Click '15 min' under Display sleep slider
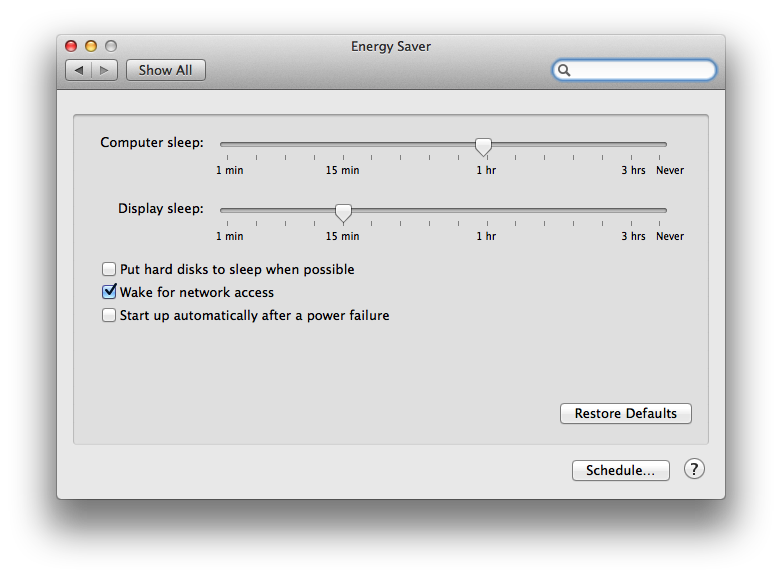The image size is (782, 578). (x=343, y=236)
